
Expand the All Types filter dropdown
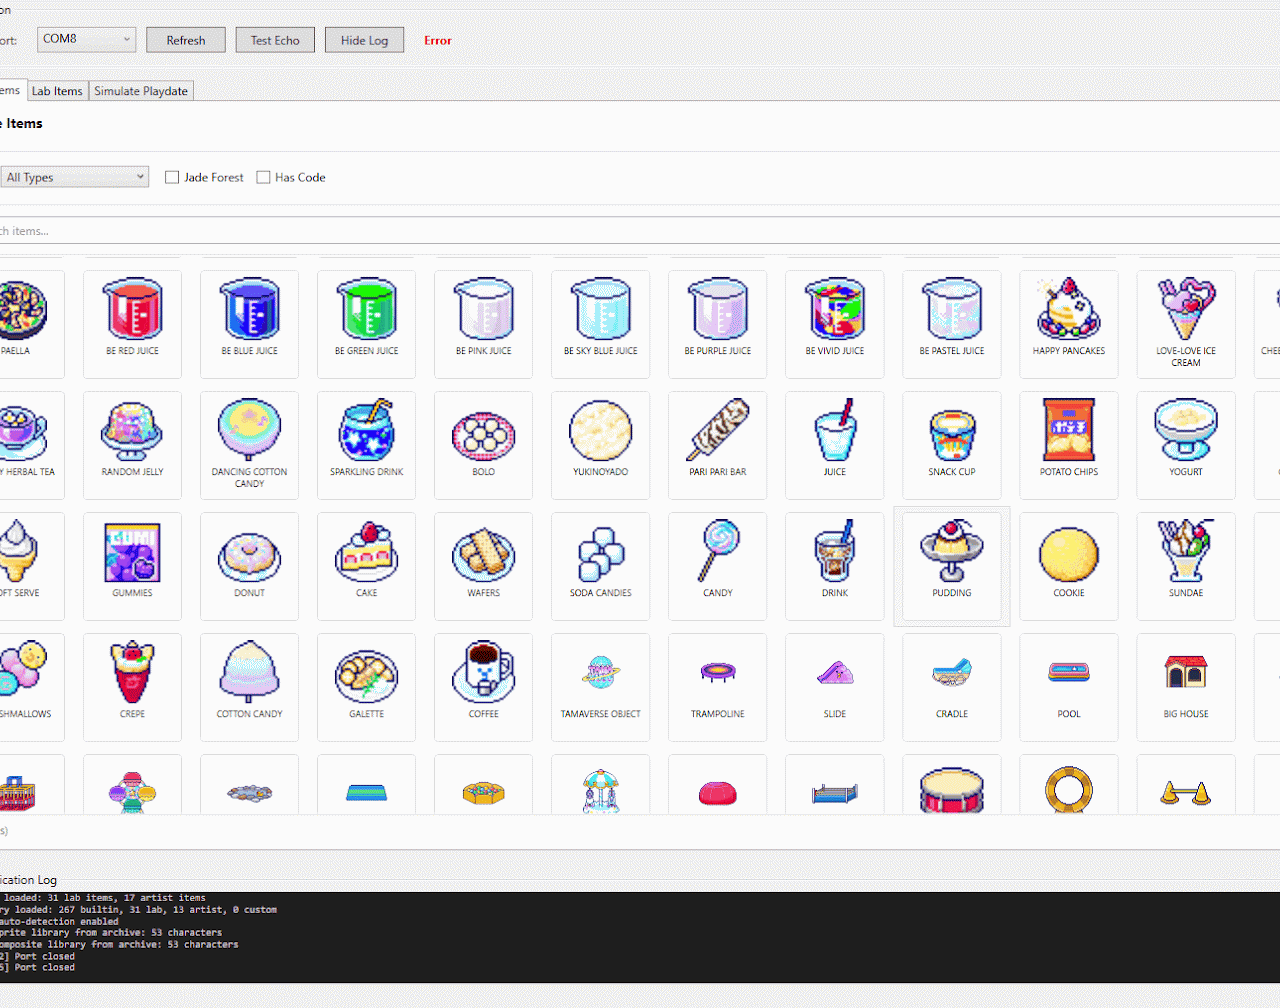(75, 177)
